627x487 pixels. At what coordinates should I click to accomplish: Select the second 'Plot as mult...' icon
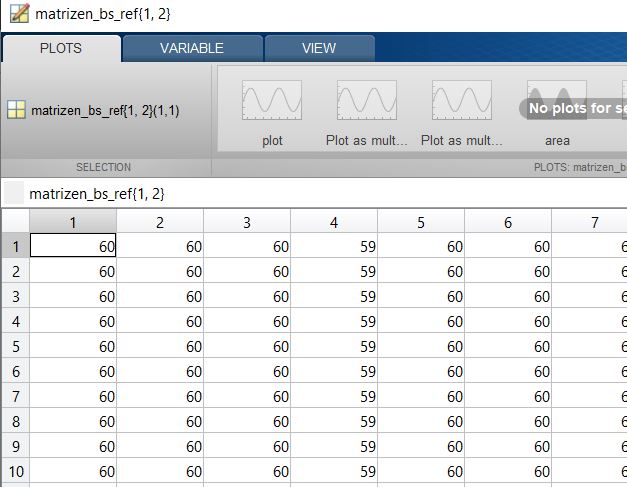pyautogui.click(x=461, y=102)
